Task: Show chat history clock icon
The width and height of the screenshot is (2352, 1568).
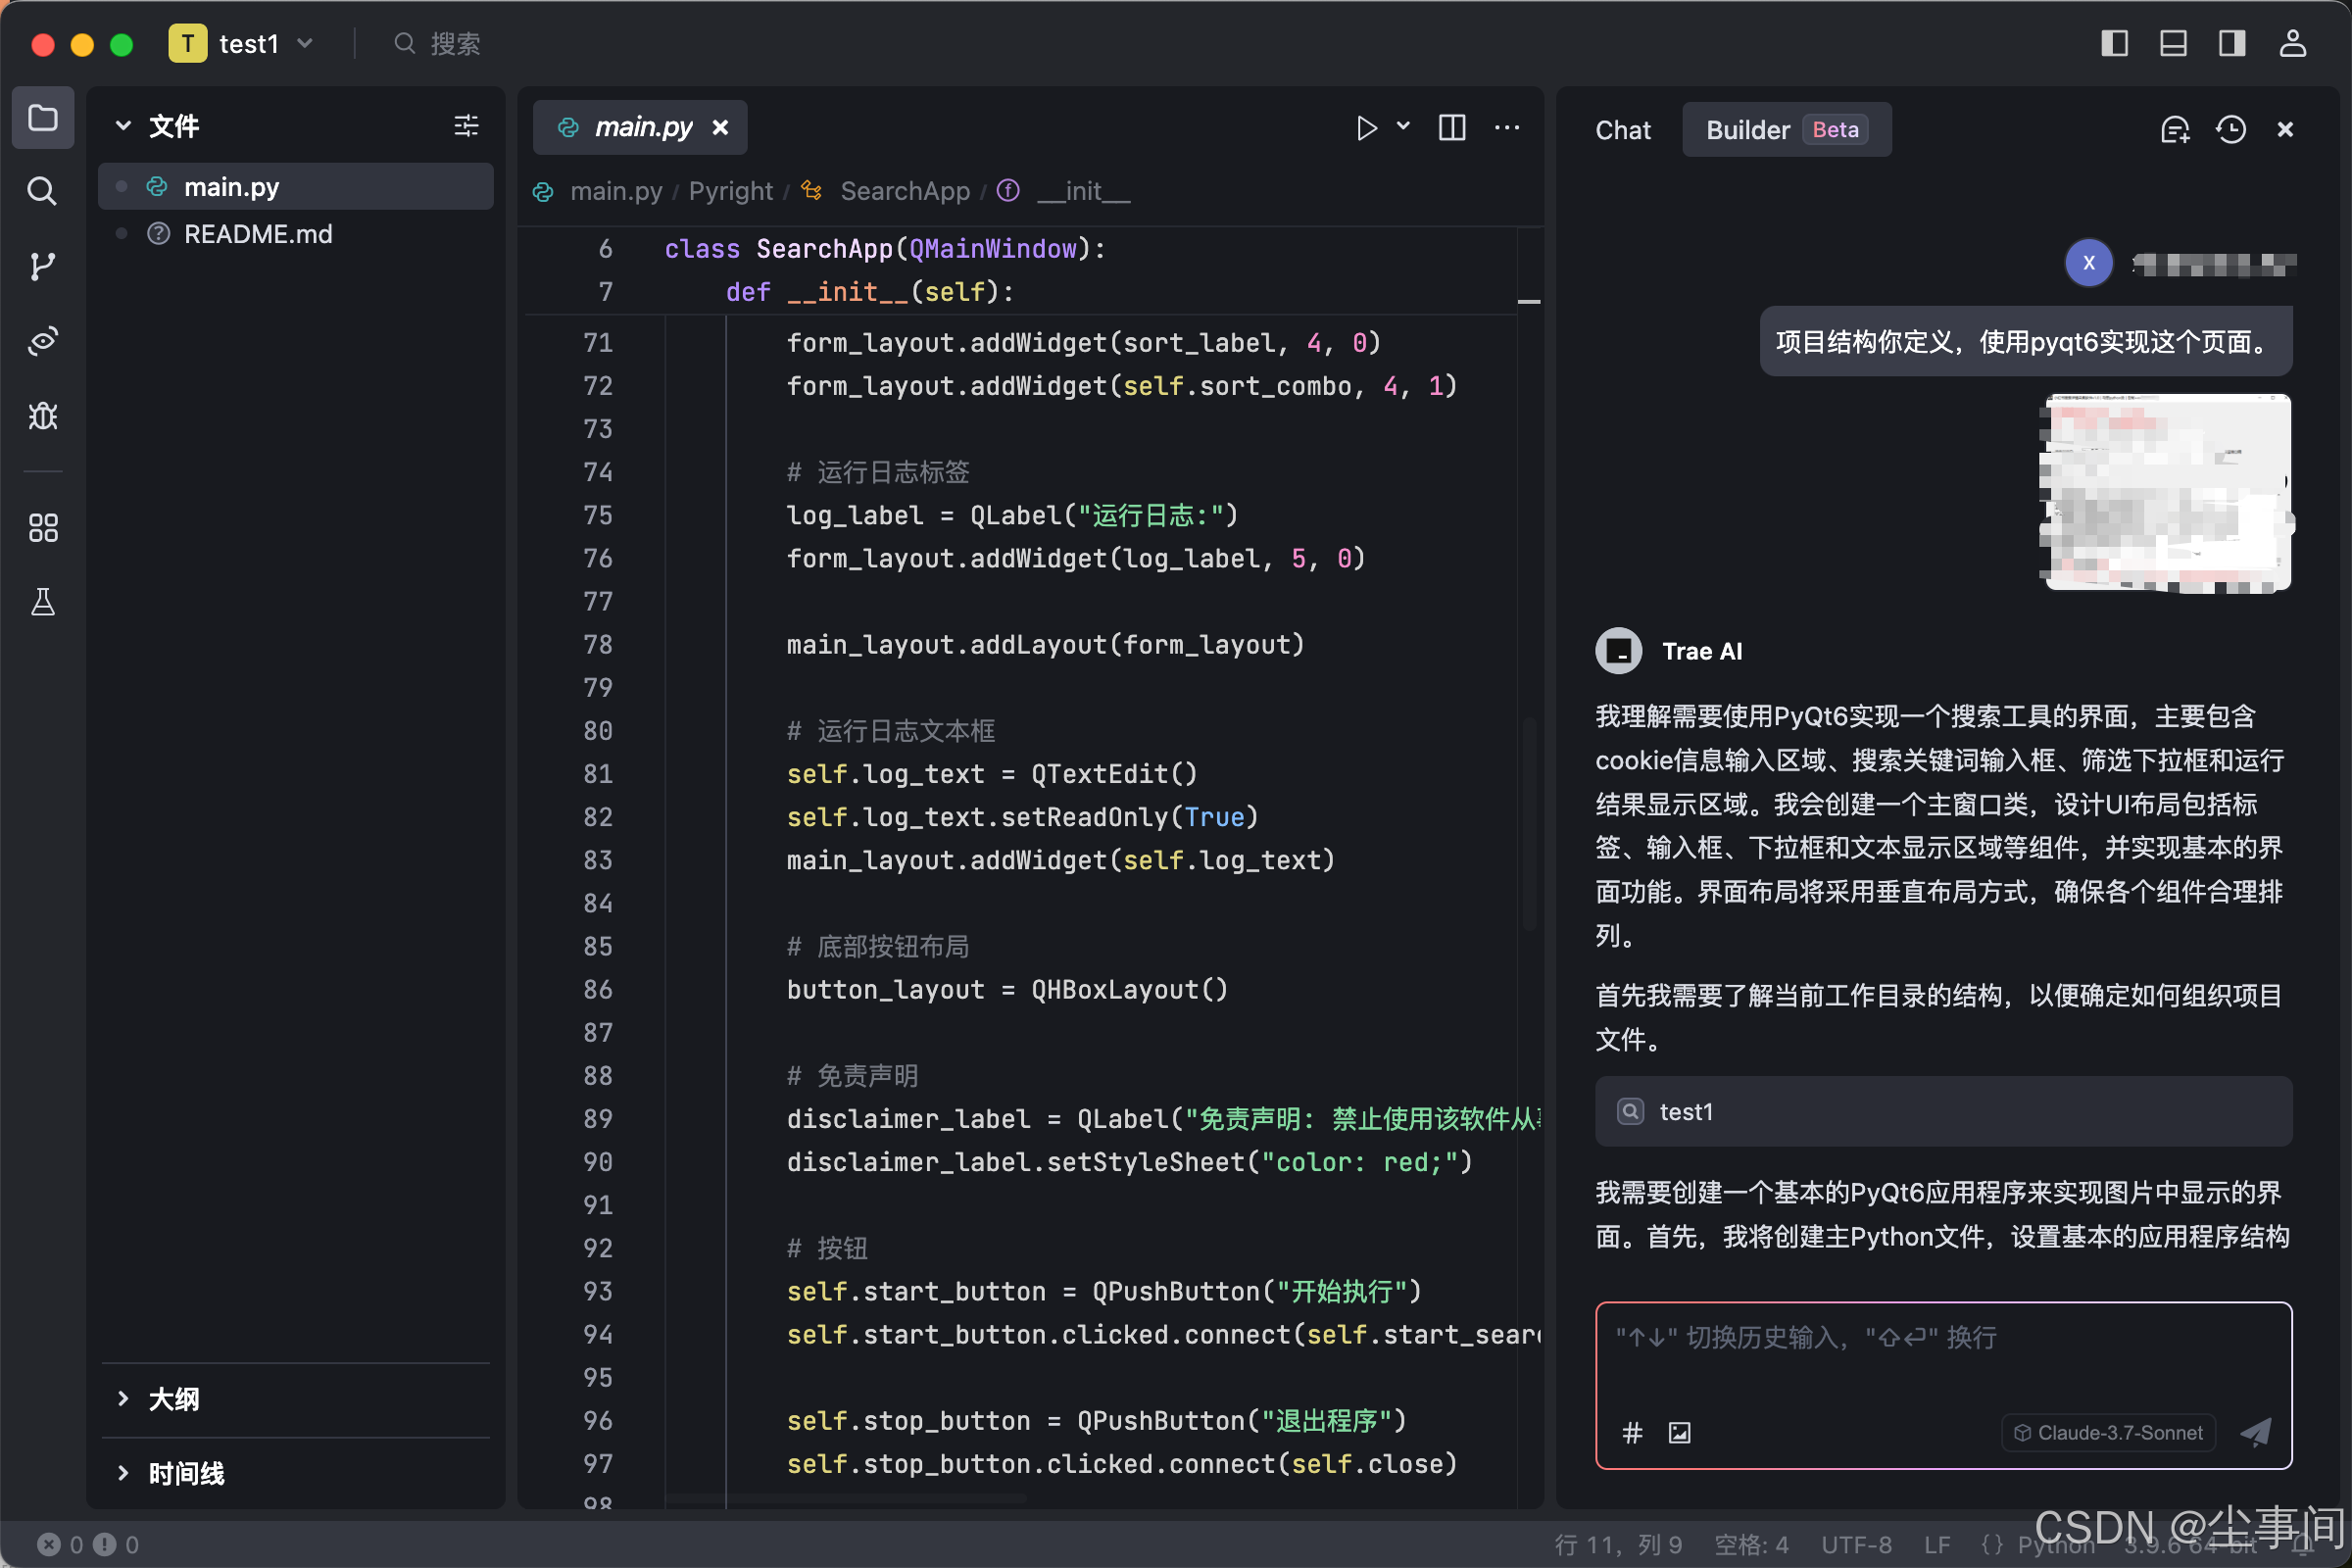Action: 2230,130
